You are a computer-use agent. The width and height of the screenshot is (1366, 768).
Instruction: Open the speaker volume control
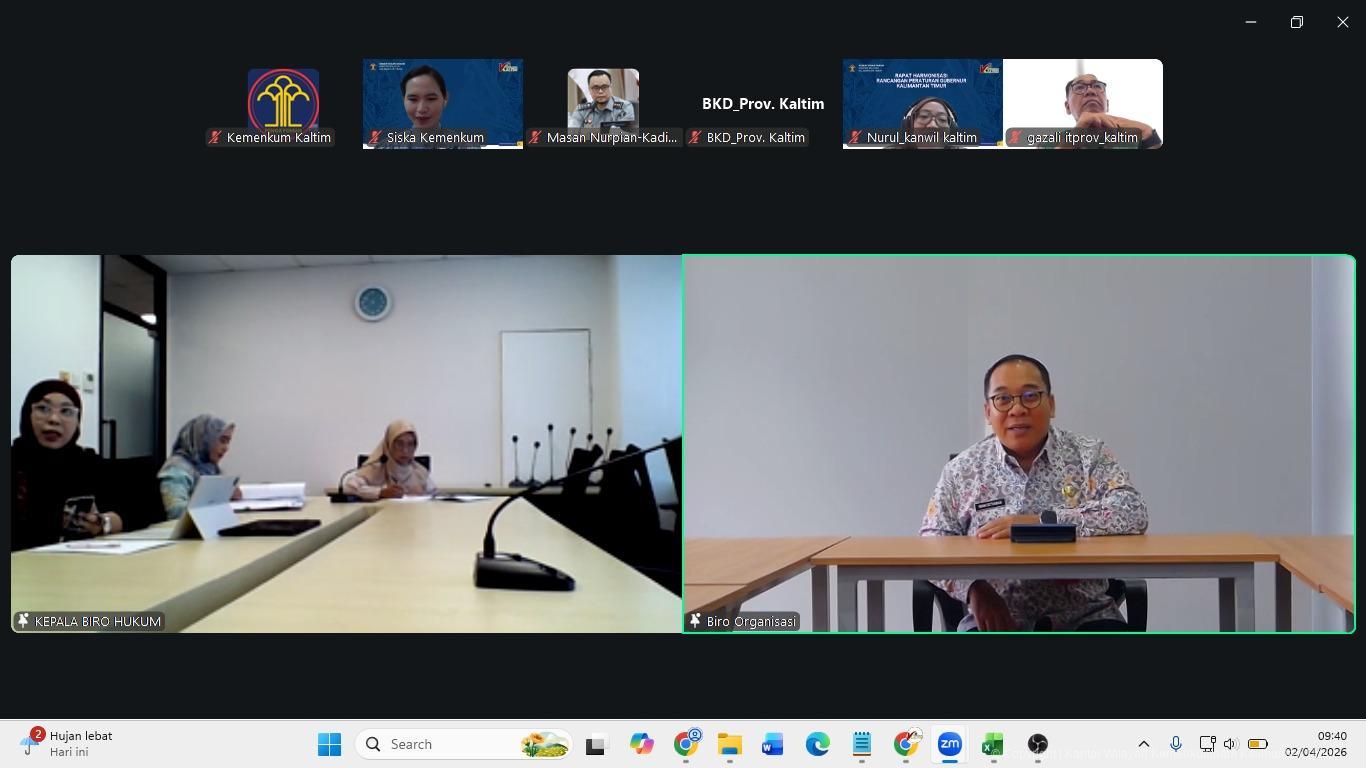point(1231,744)
